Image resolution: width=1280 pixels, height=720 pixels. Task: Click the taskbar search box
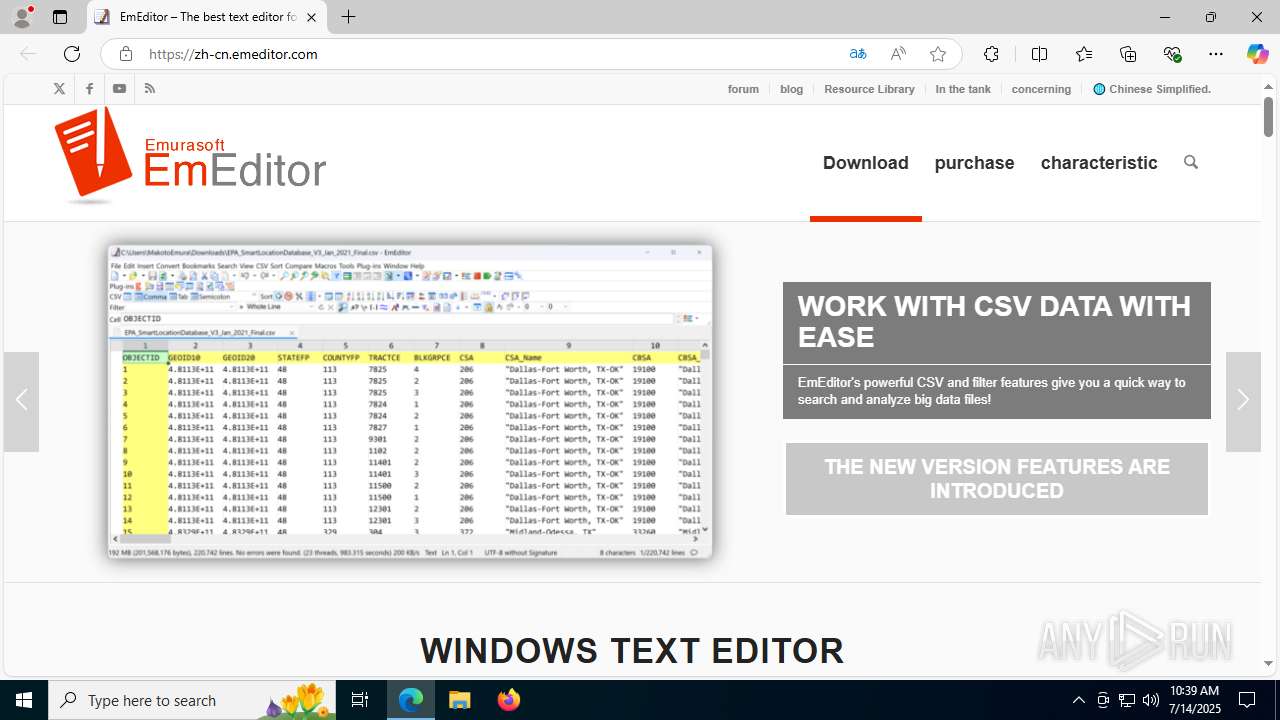point(193,700)
